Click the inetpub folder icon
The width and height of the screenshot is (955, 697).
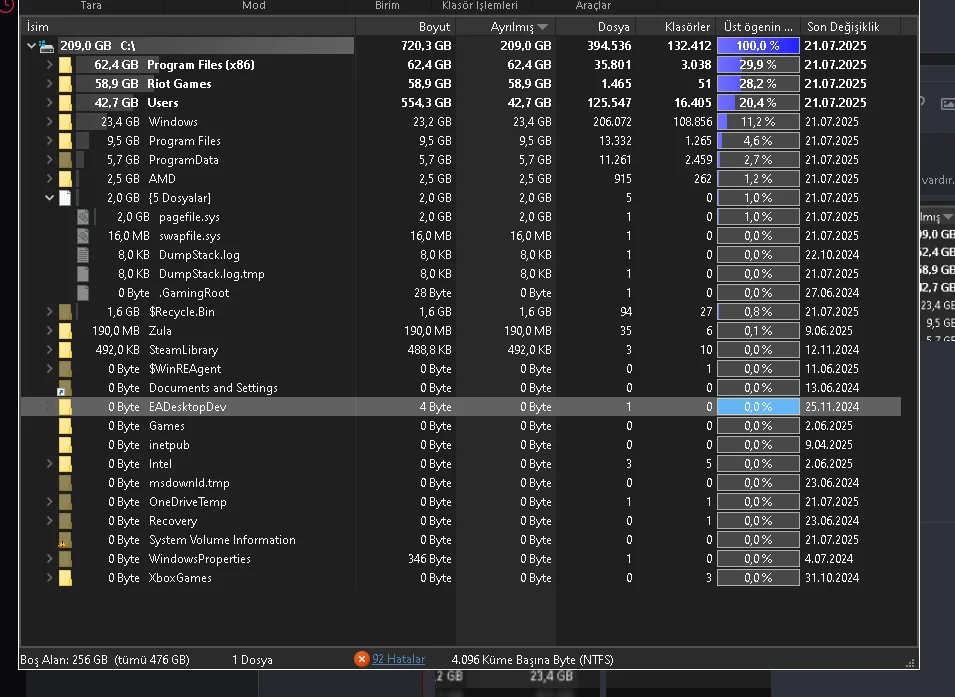click(x=65, y=445)
